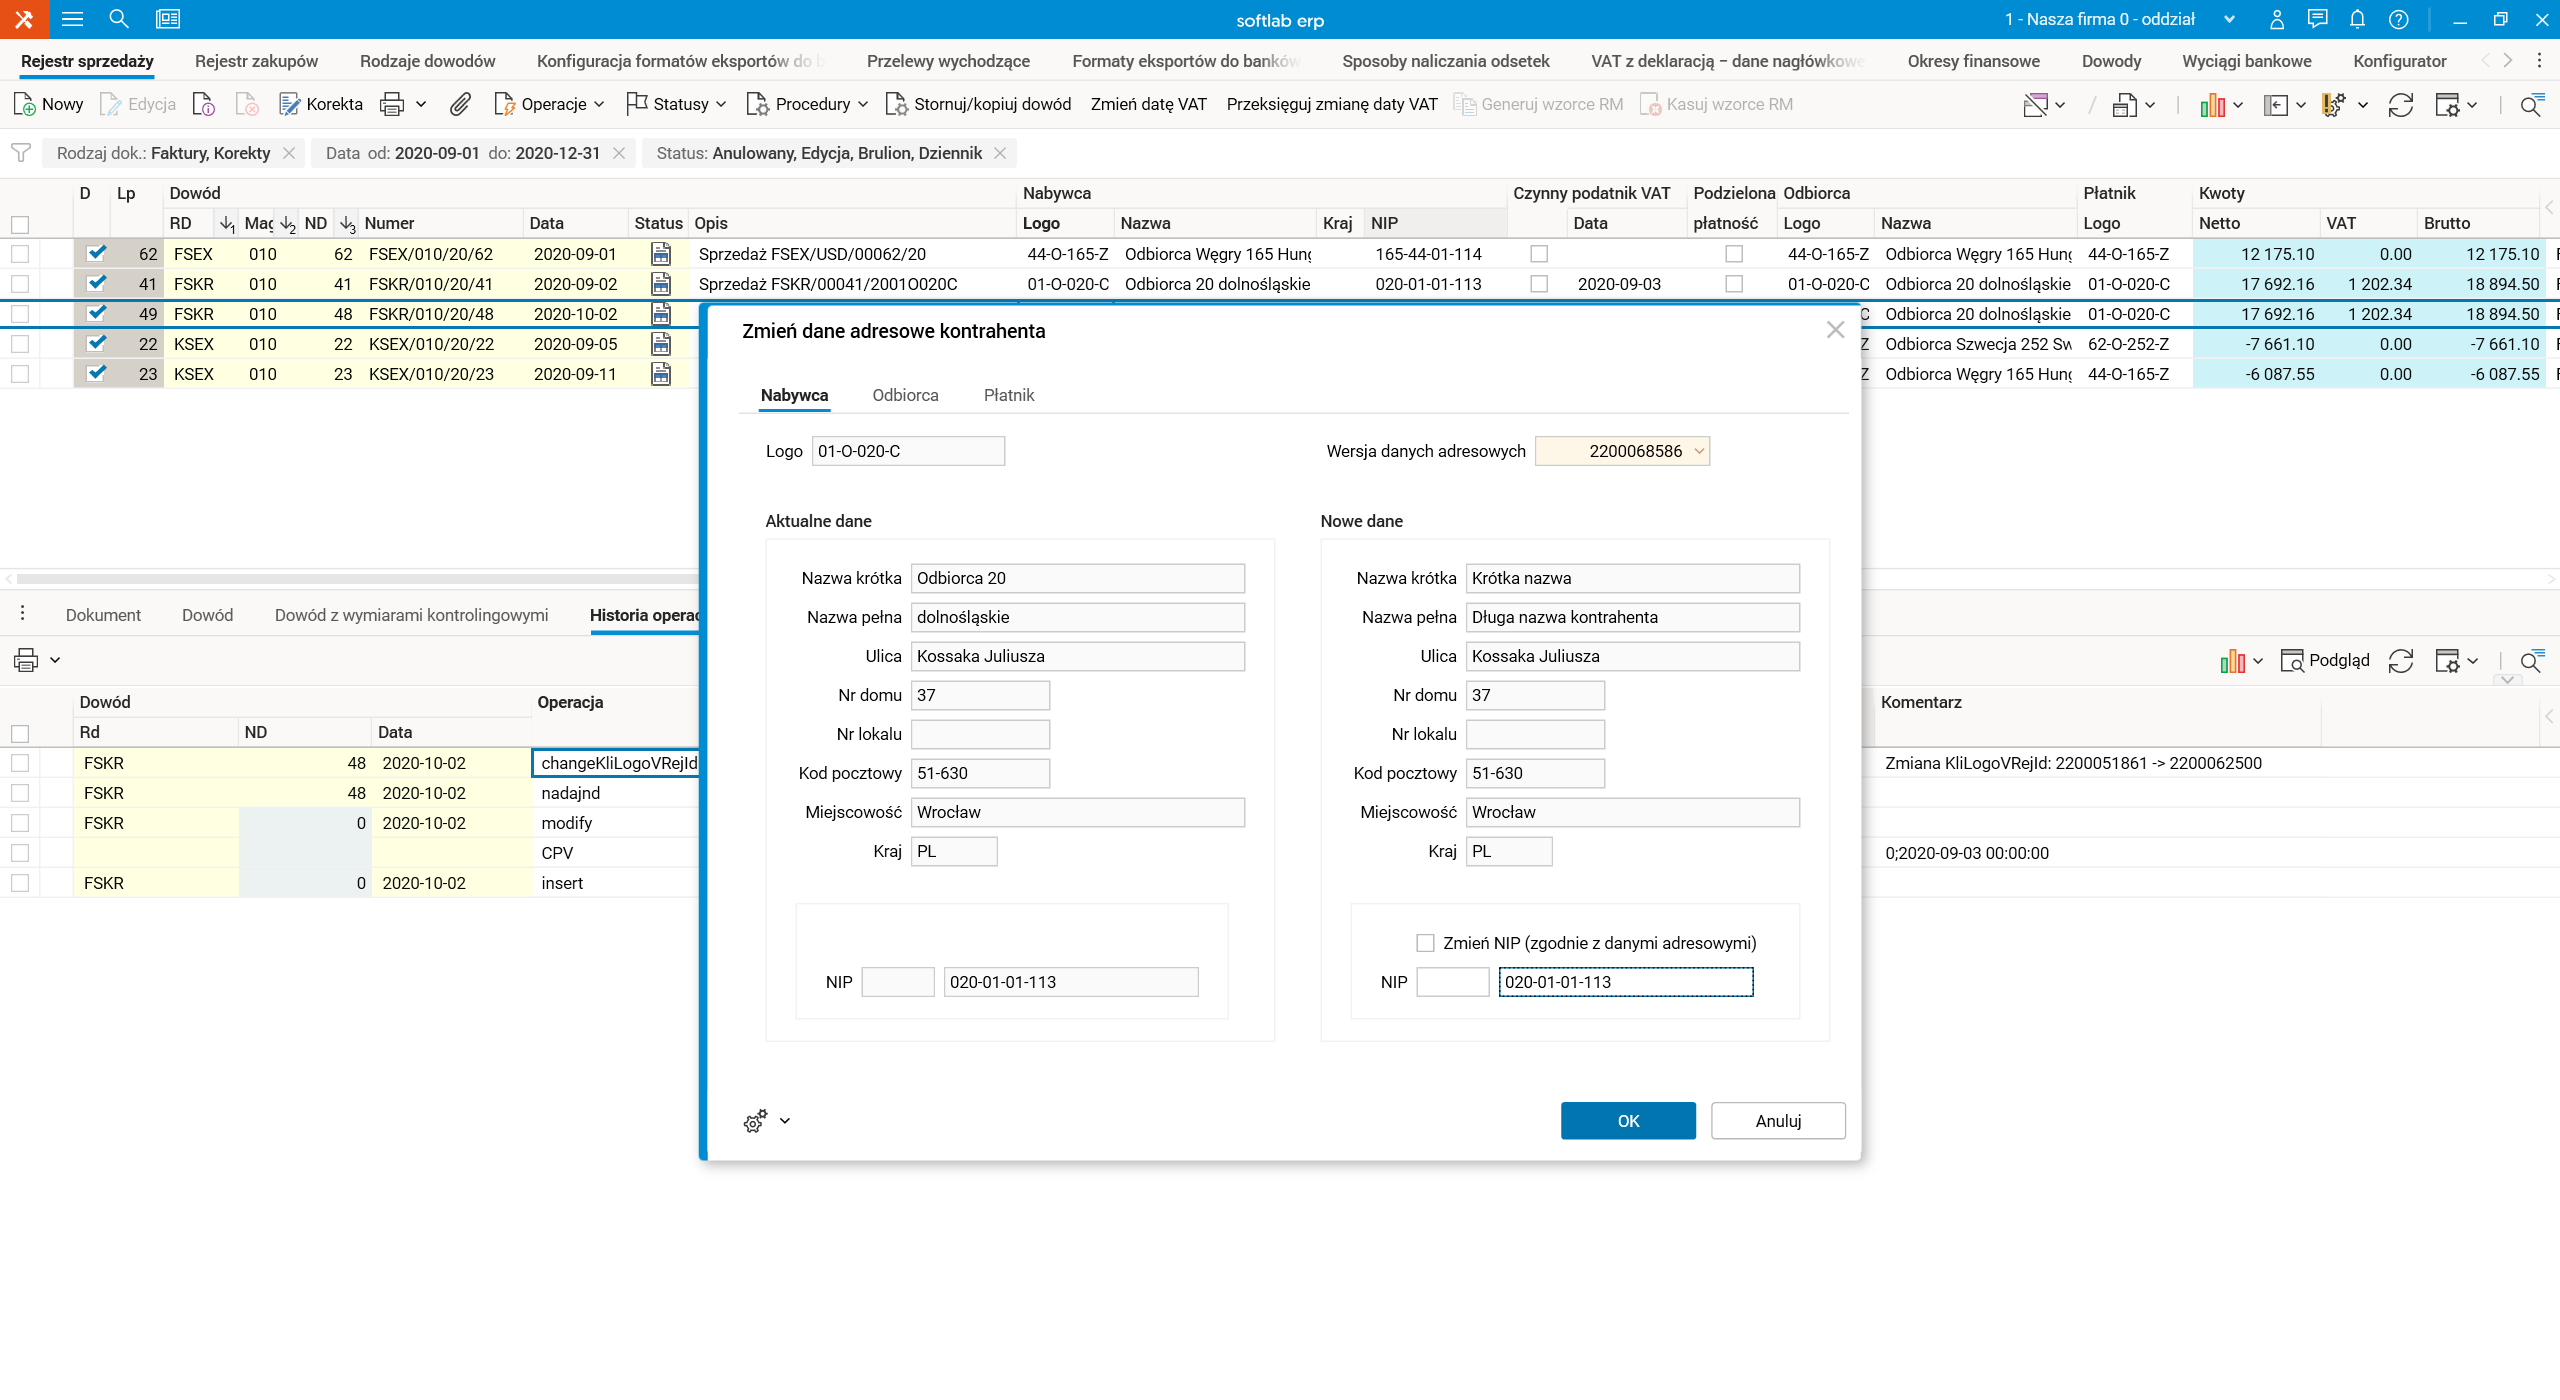
Task: Click the hamburger menu icon
Action: pyautogui.click(x=72, y=19)
